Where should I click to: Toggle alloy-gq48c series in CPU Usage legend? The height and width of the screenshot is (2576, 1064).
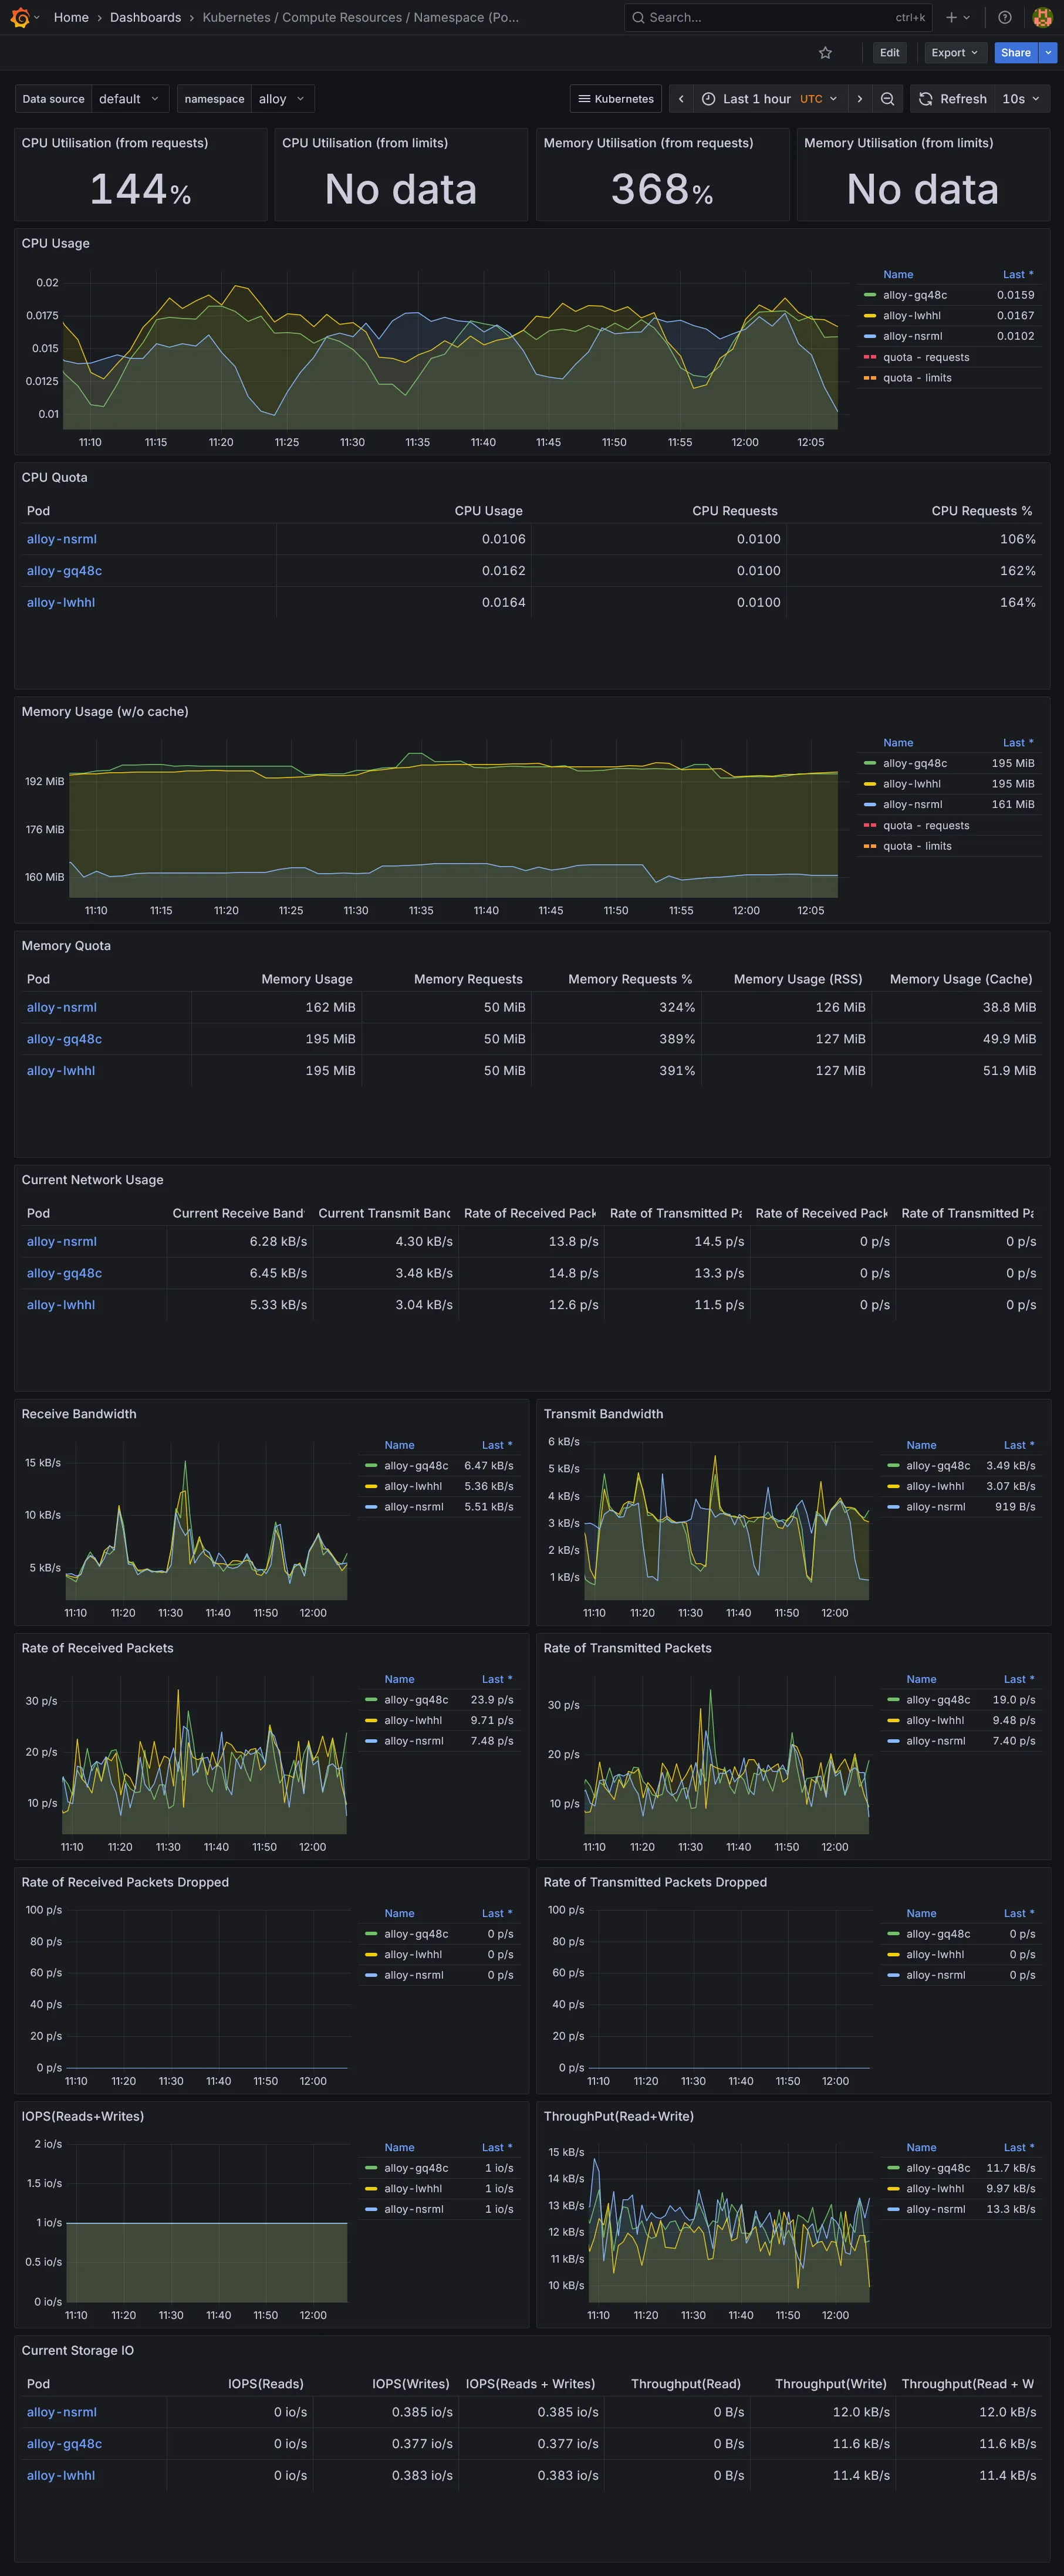pyautogui.click(x=914, y=295)
